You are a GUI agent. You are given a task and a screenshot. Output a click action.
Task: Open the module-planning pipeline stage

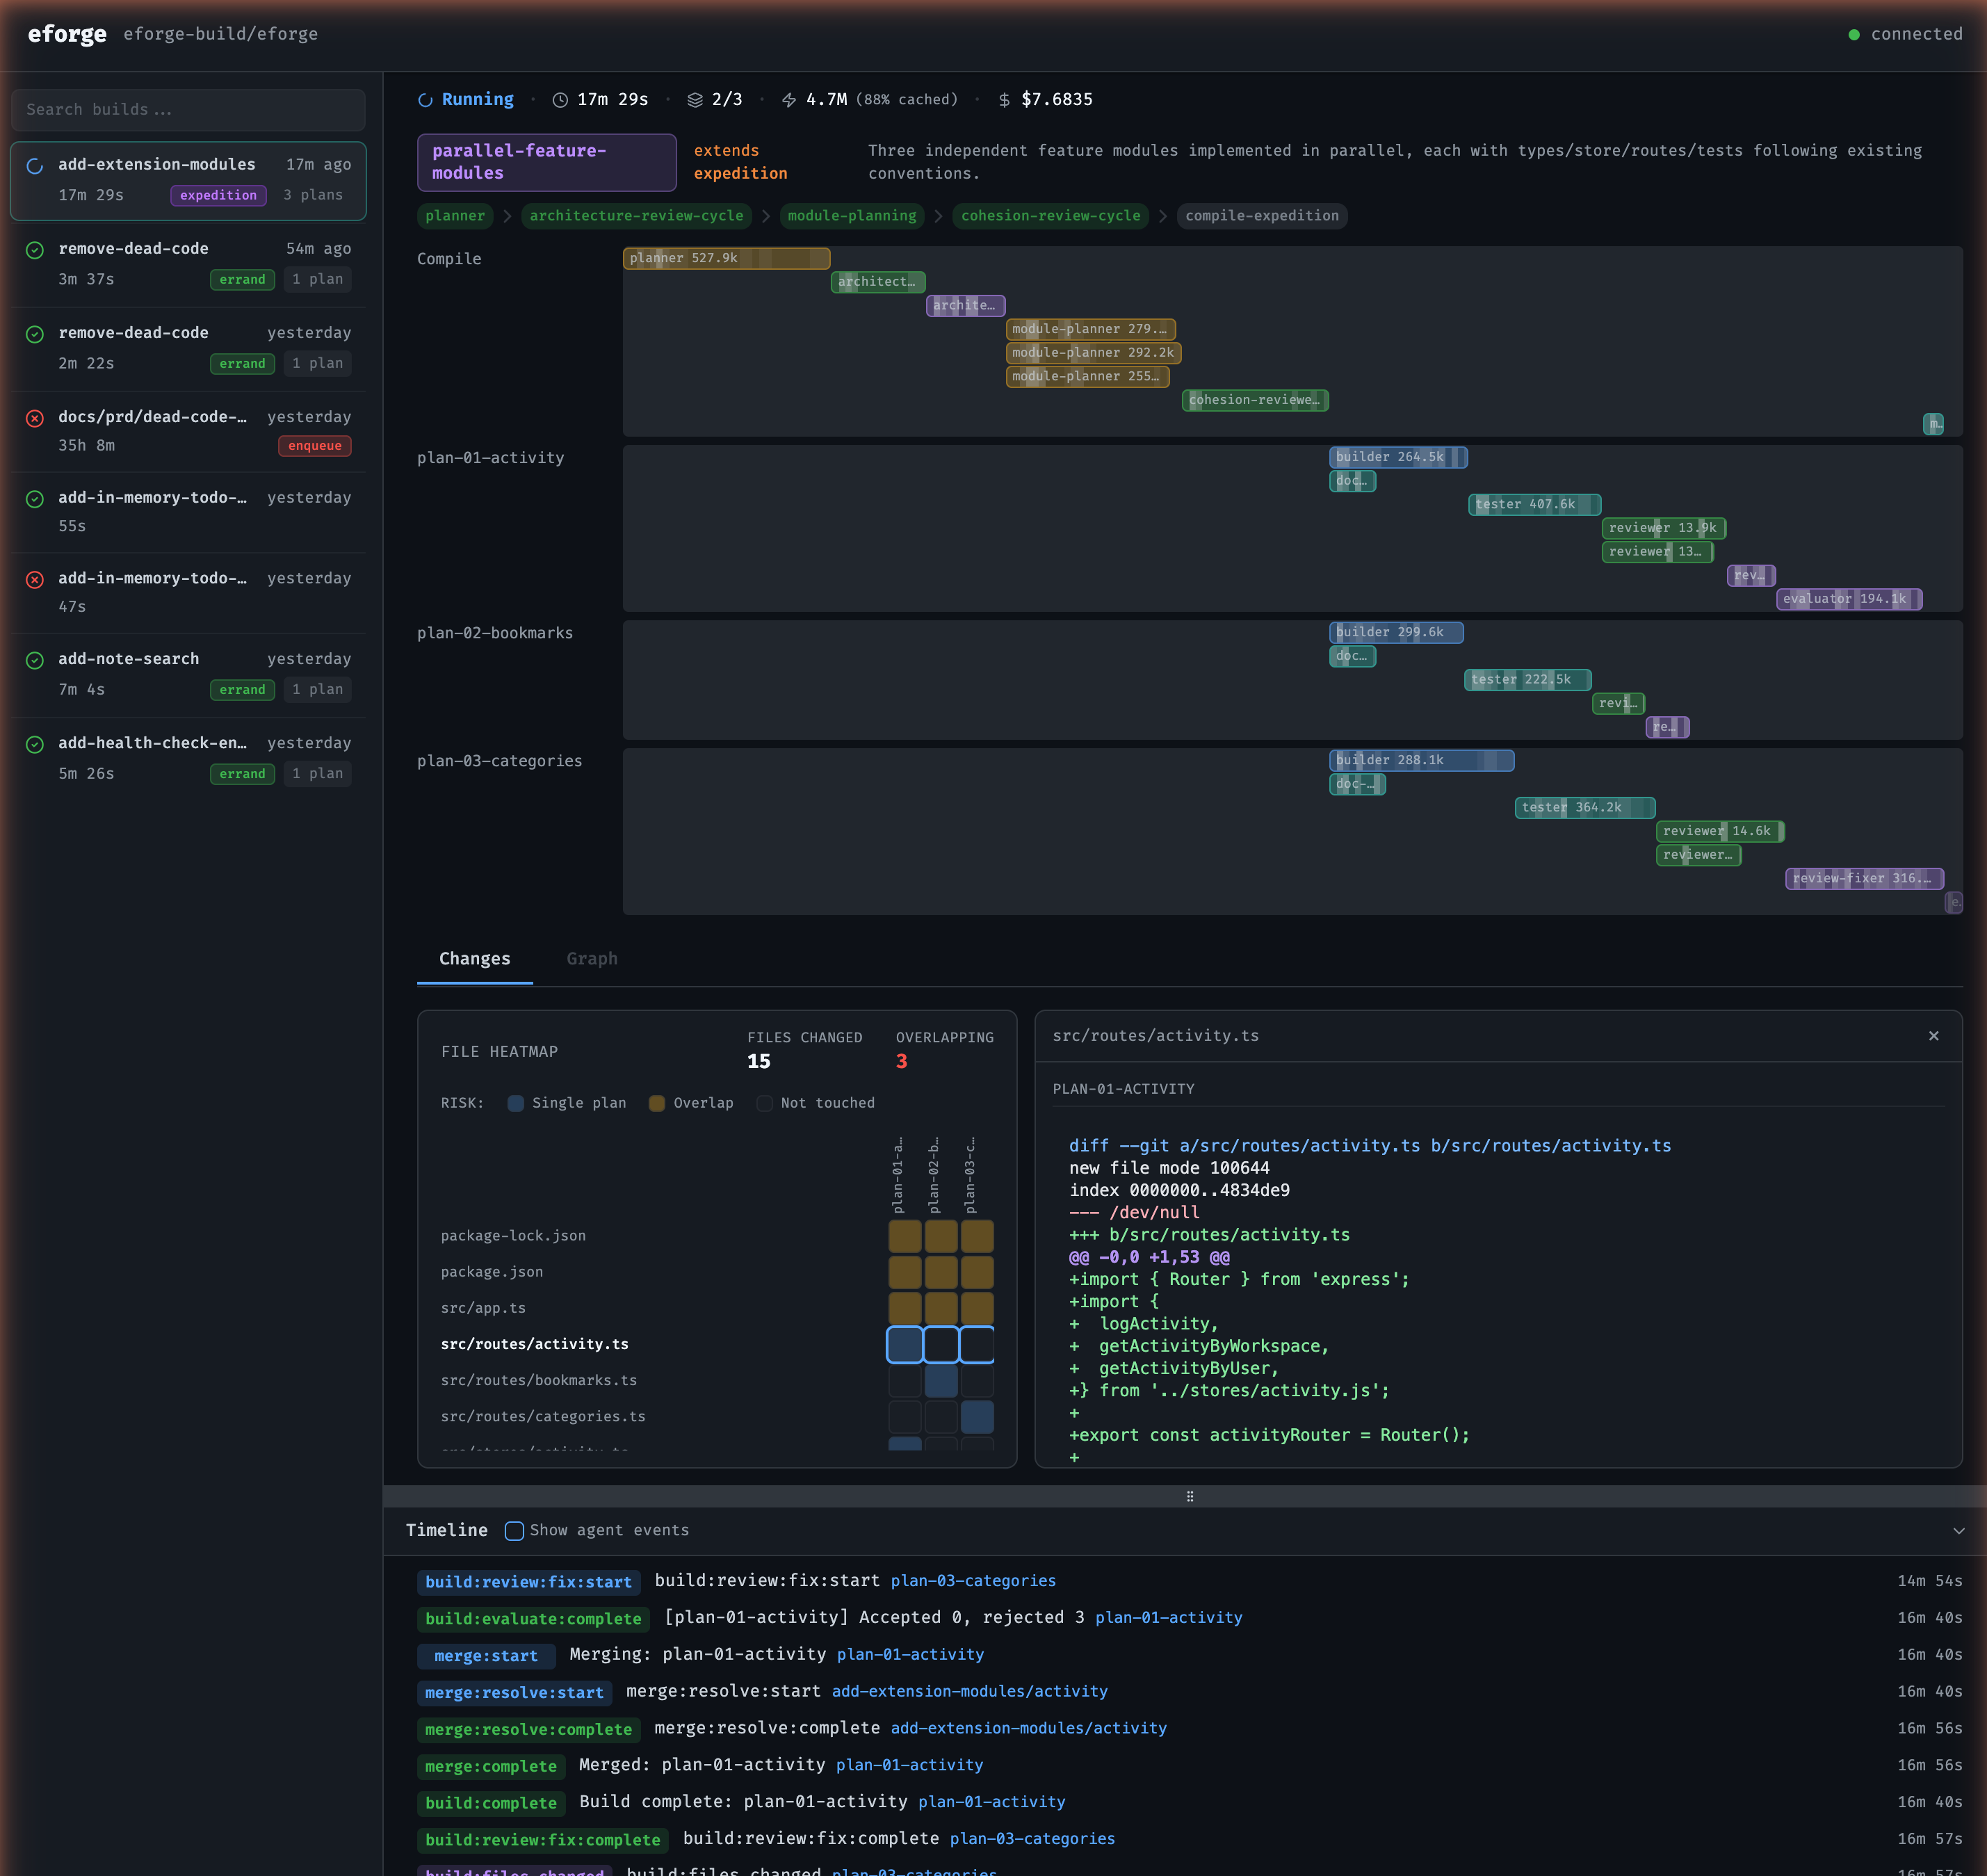coord(852,215)
